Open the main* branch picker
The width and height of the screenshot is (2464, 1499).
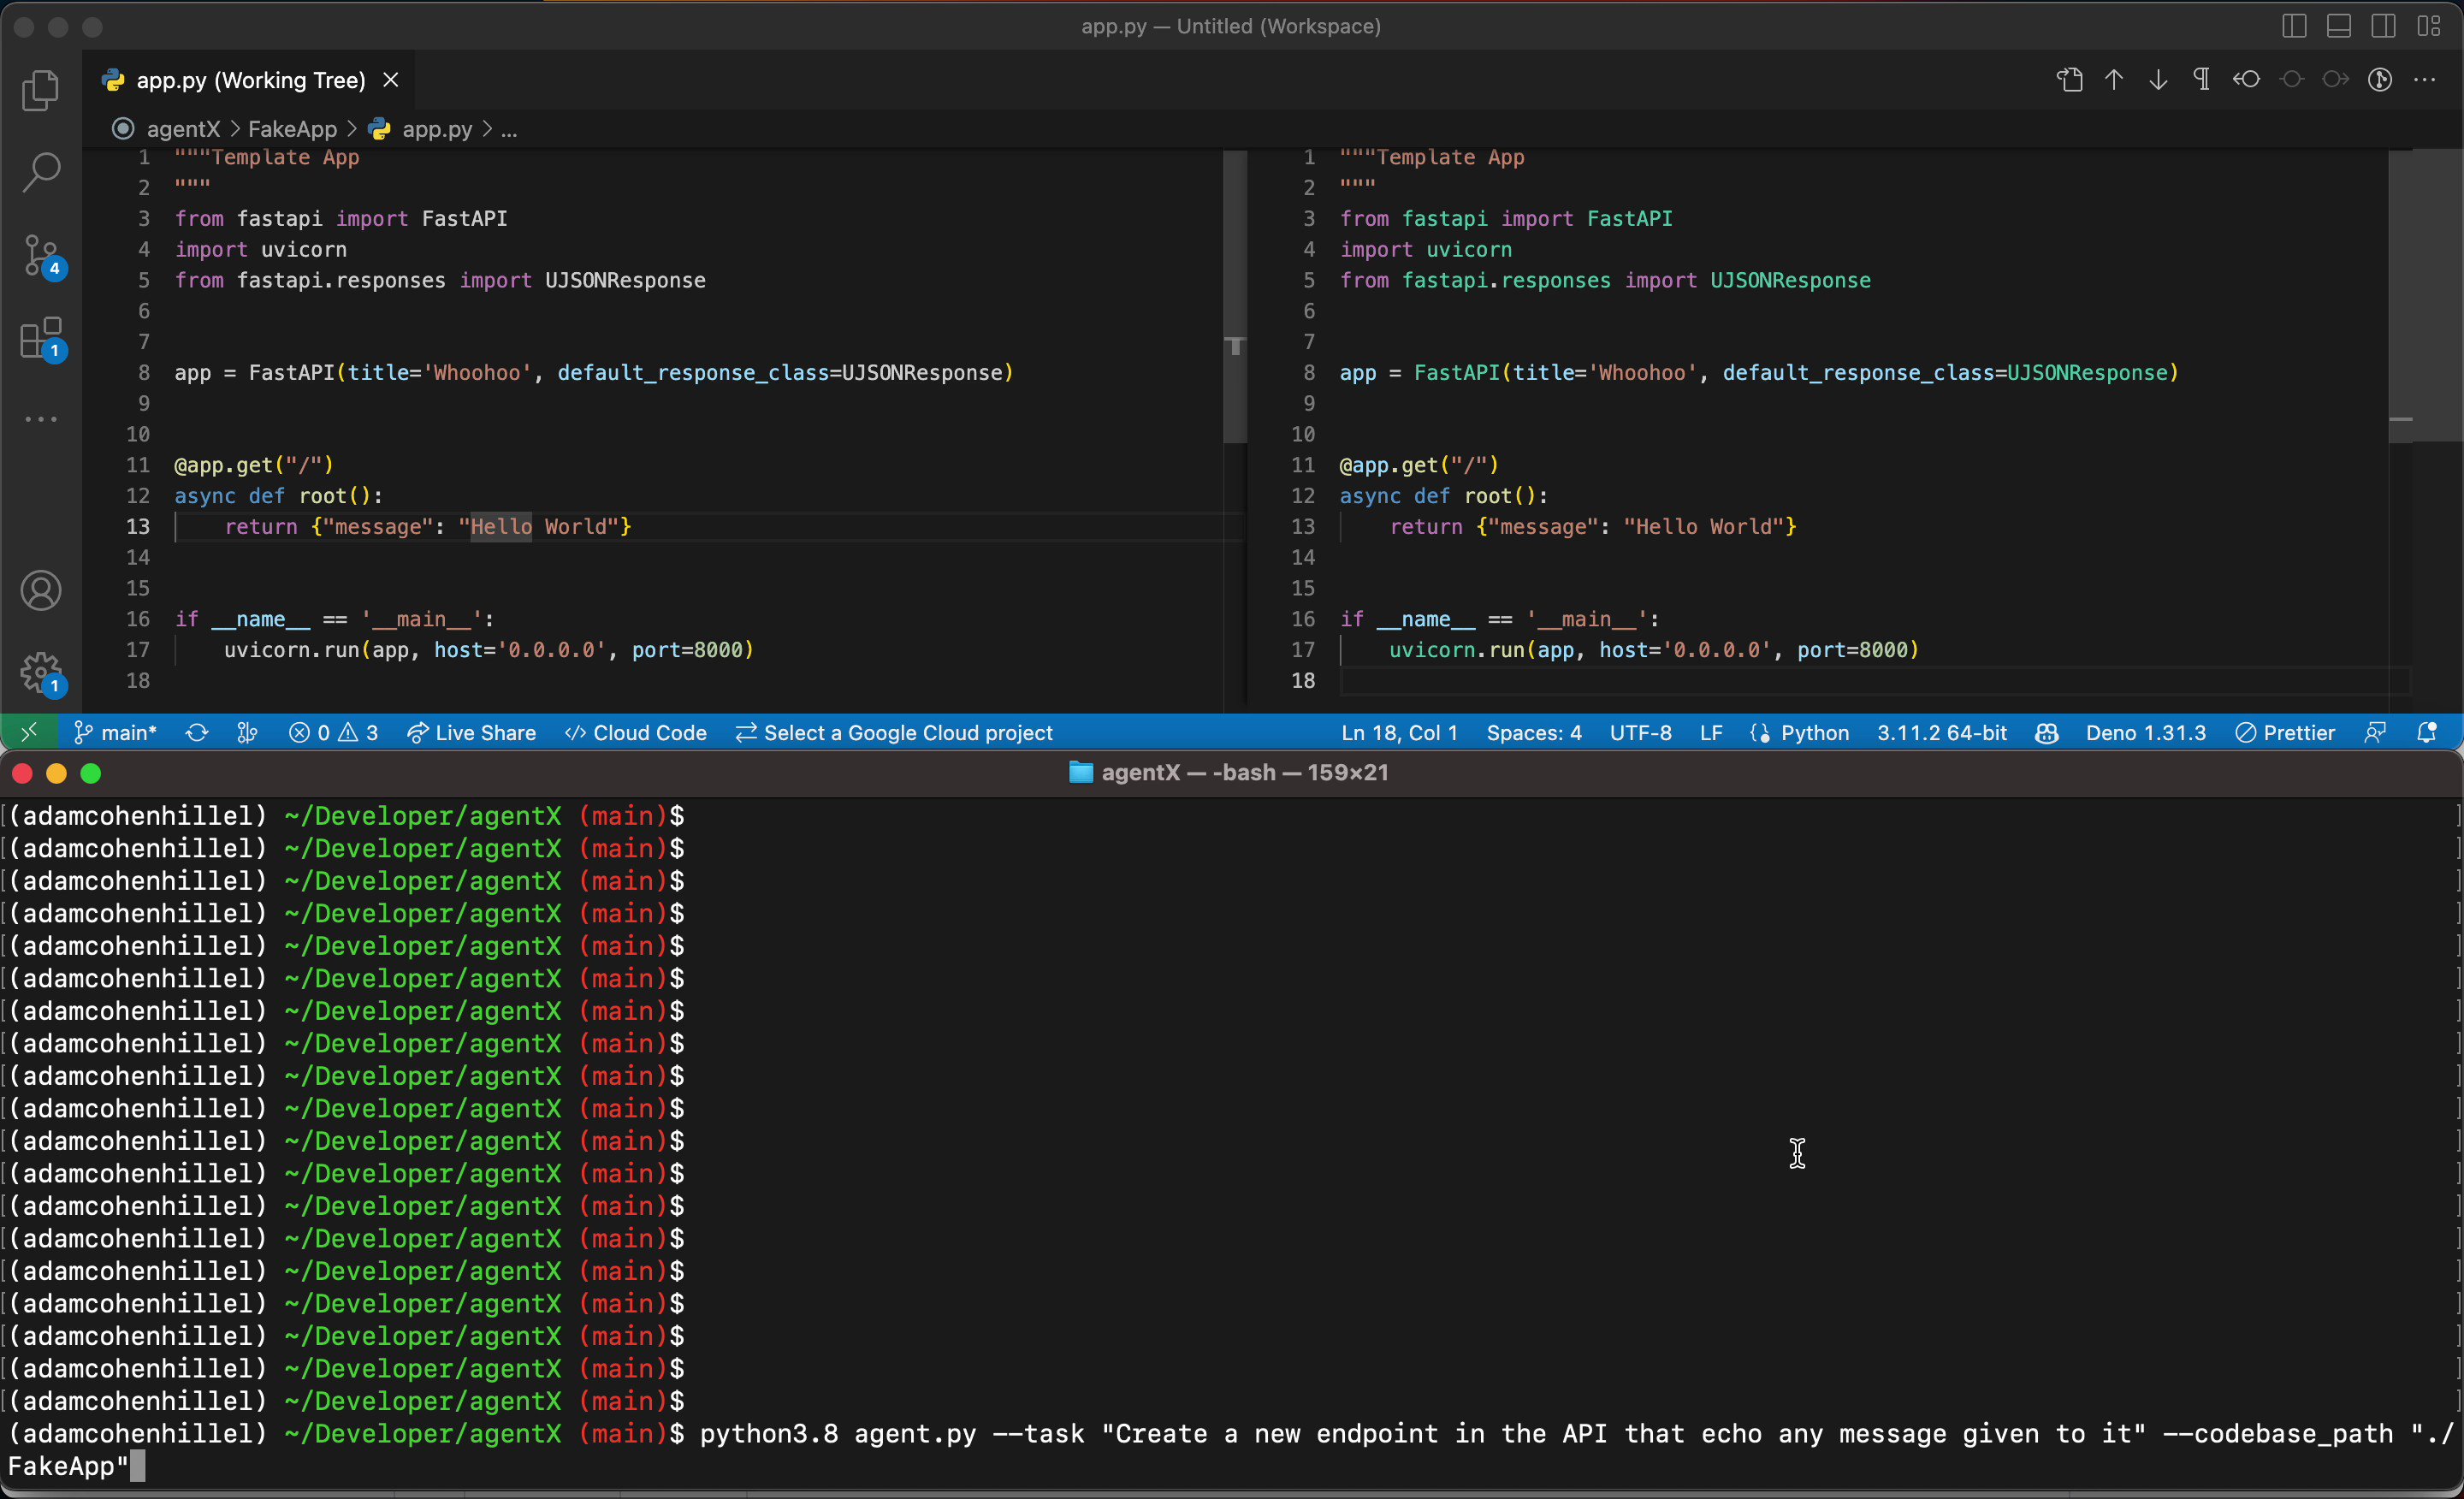tap(116, 733)
